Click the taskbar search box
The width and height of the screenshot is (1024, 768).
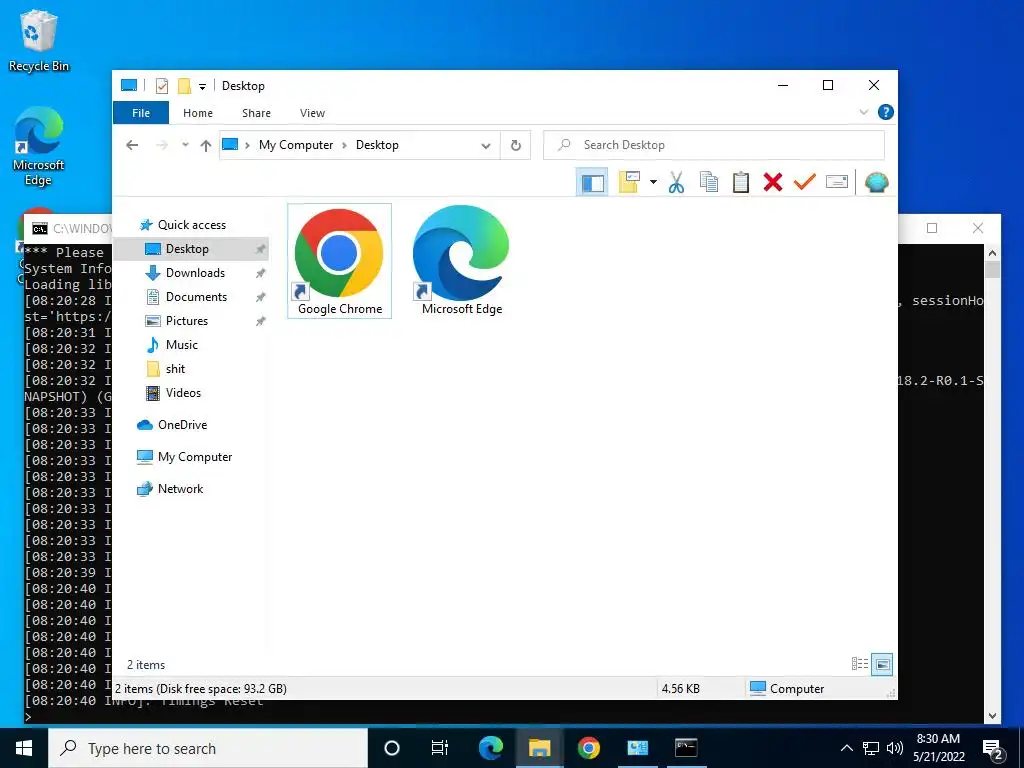pos(208,748)
